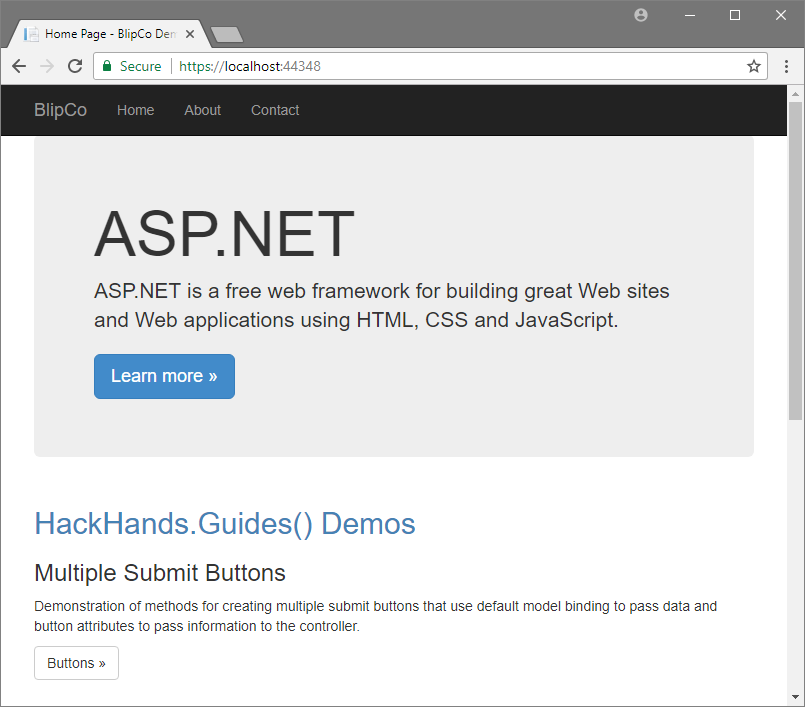Open a new browser tab
The image size is (805, 707).
227,35
